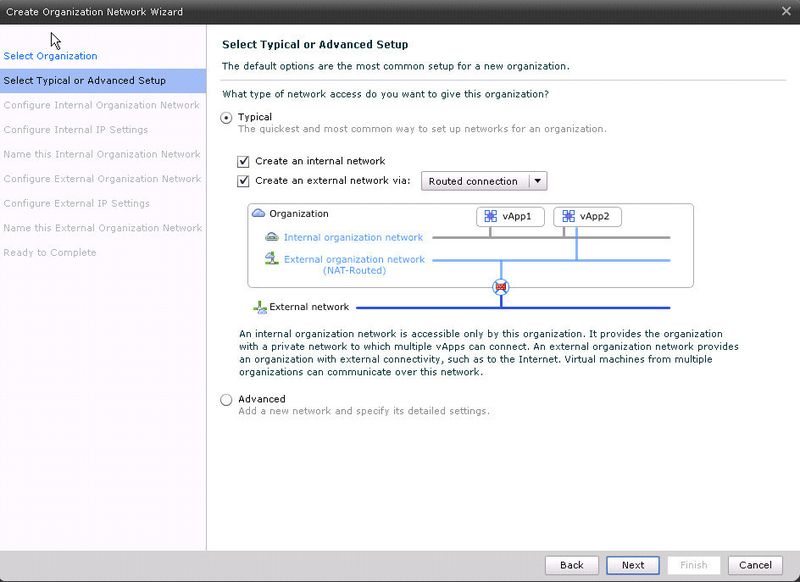This screenshot has height=582, width=800.
Task: Click the External organization network icon
Action: point(271,259)
